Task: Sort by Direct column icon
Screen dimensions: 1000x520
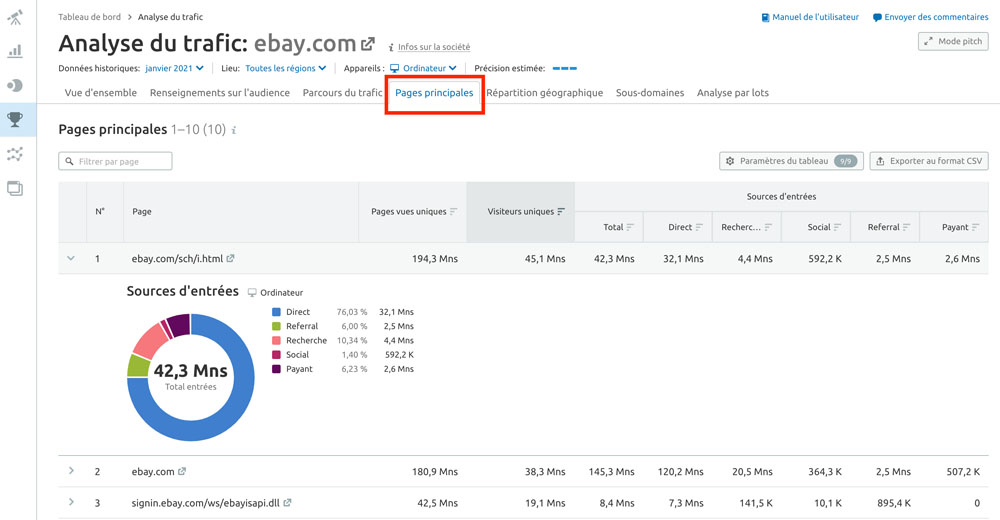Action: click(x=699, y=227)
